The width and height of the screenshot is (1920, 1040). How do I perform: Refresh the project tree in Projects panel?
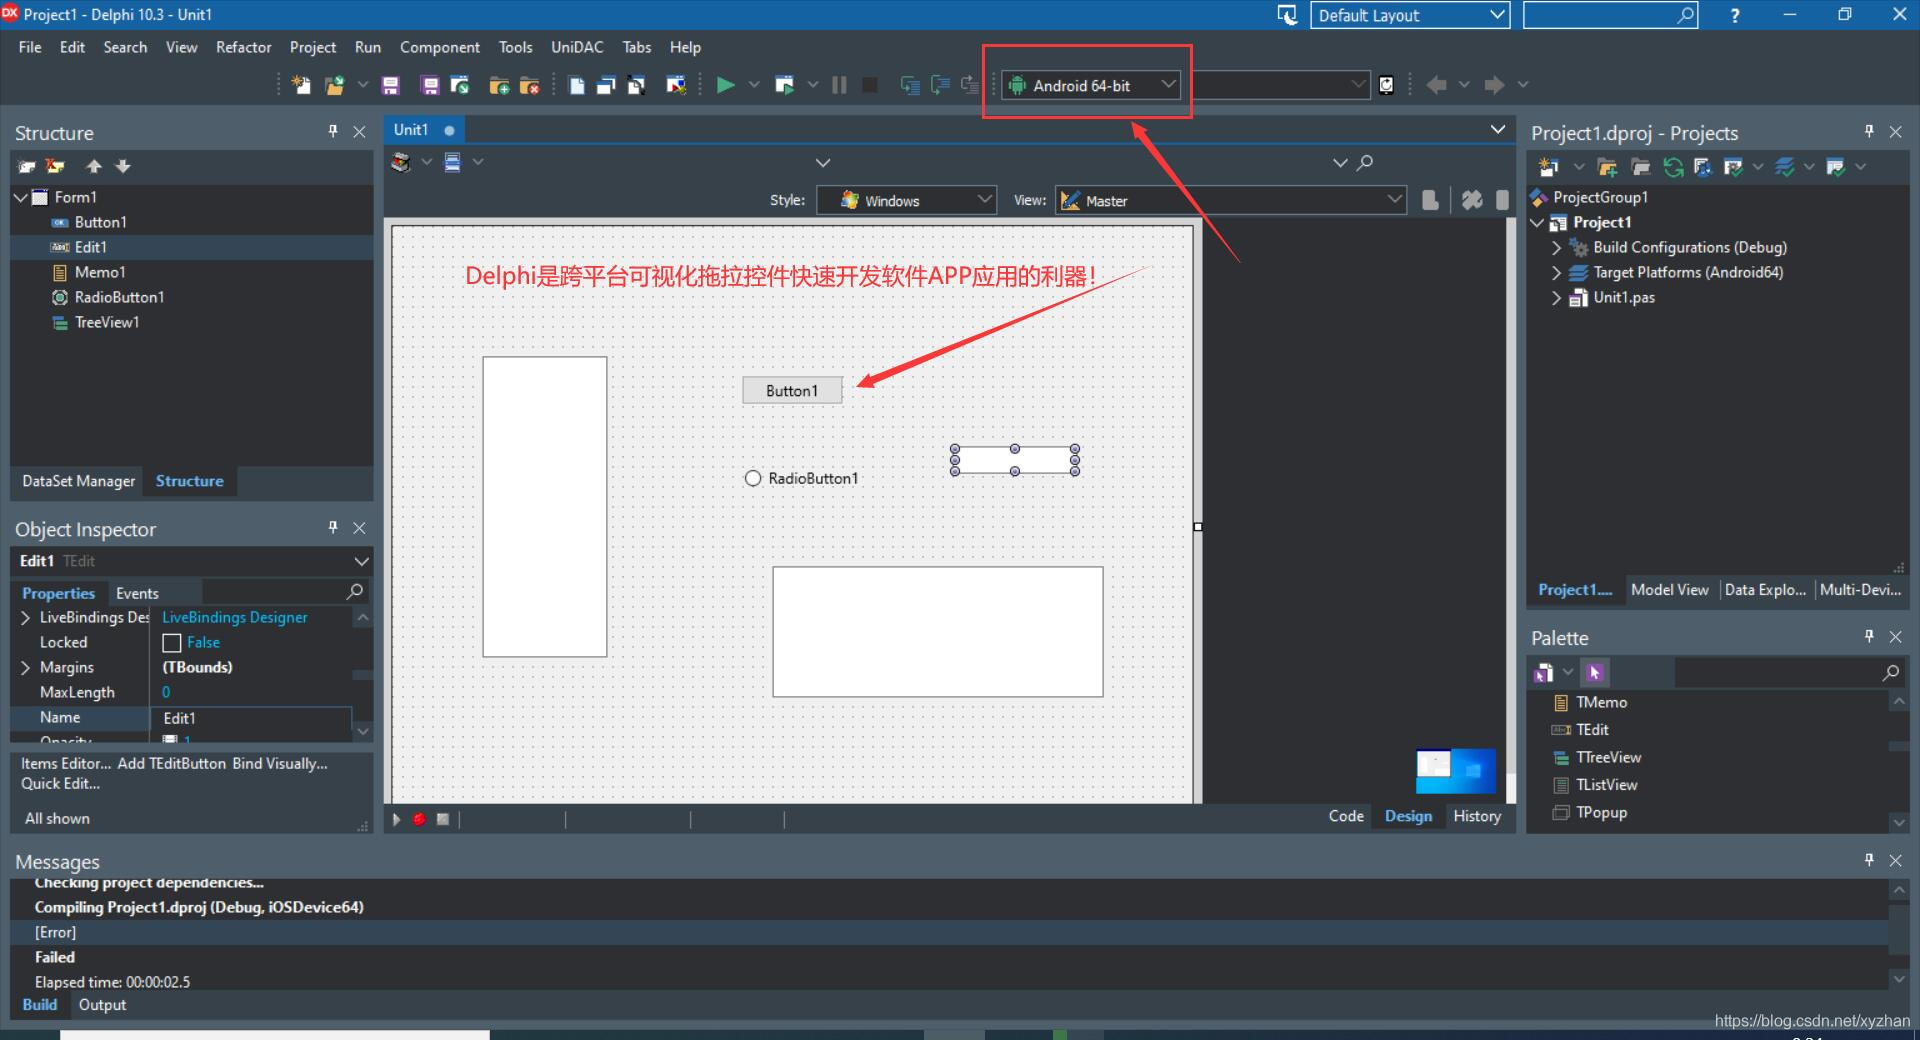click(1673, 167)
